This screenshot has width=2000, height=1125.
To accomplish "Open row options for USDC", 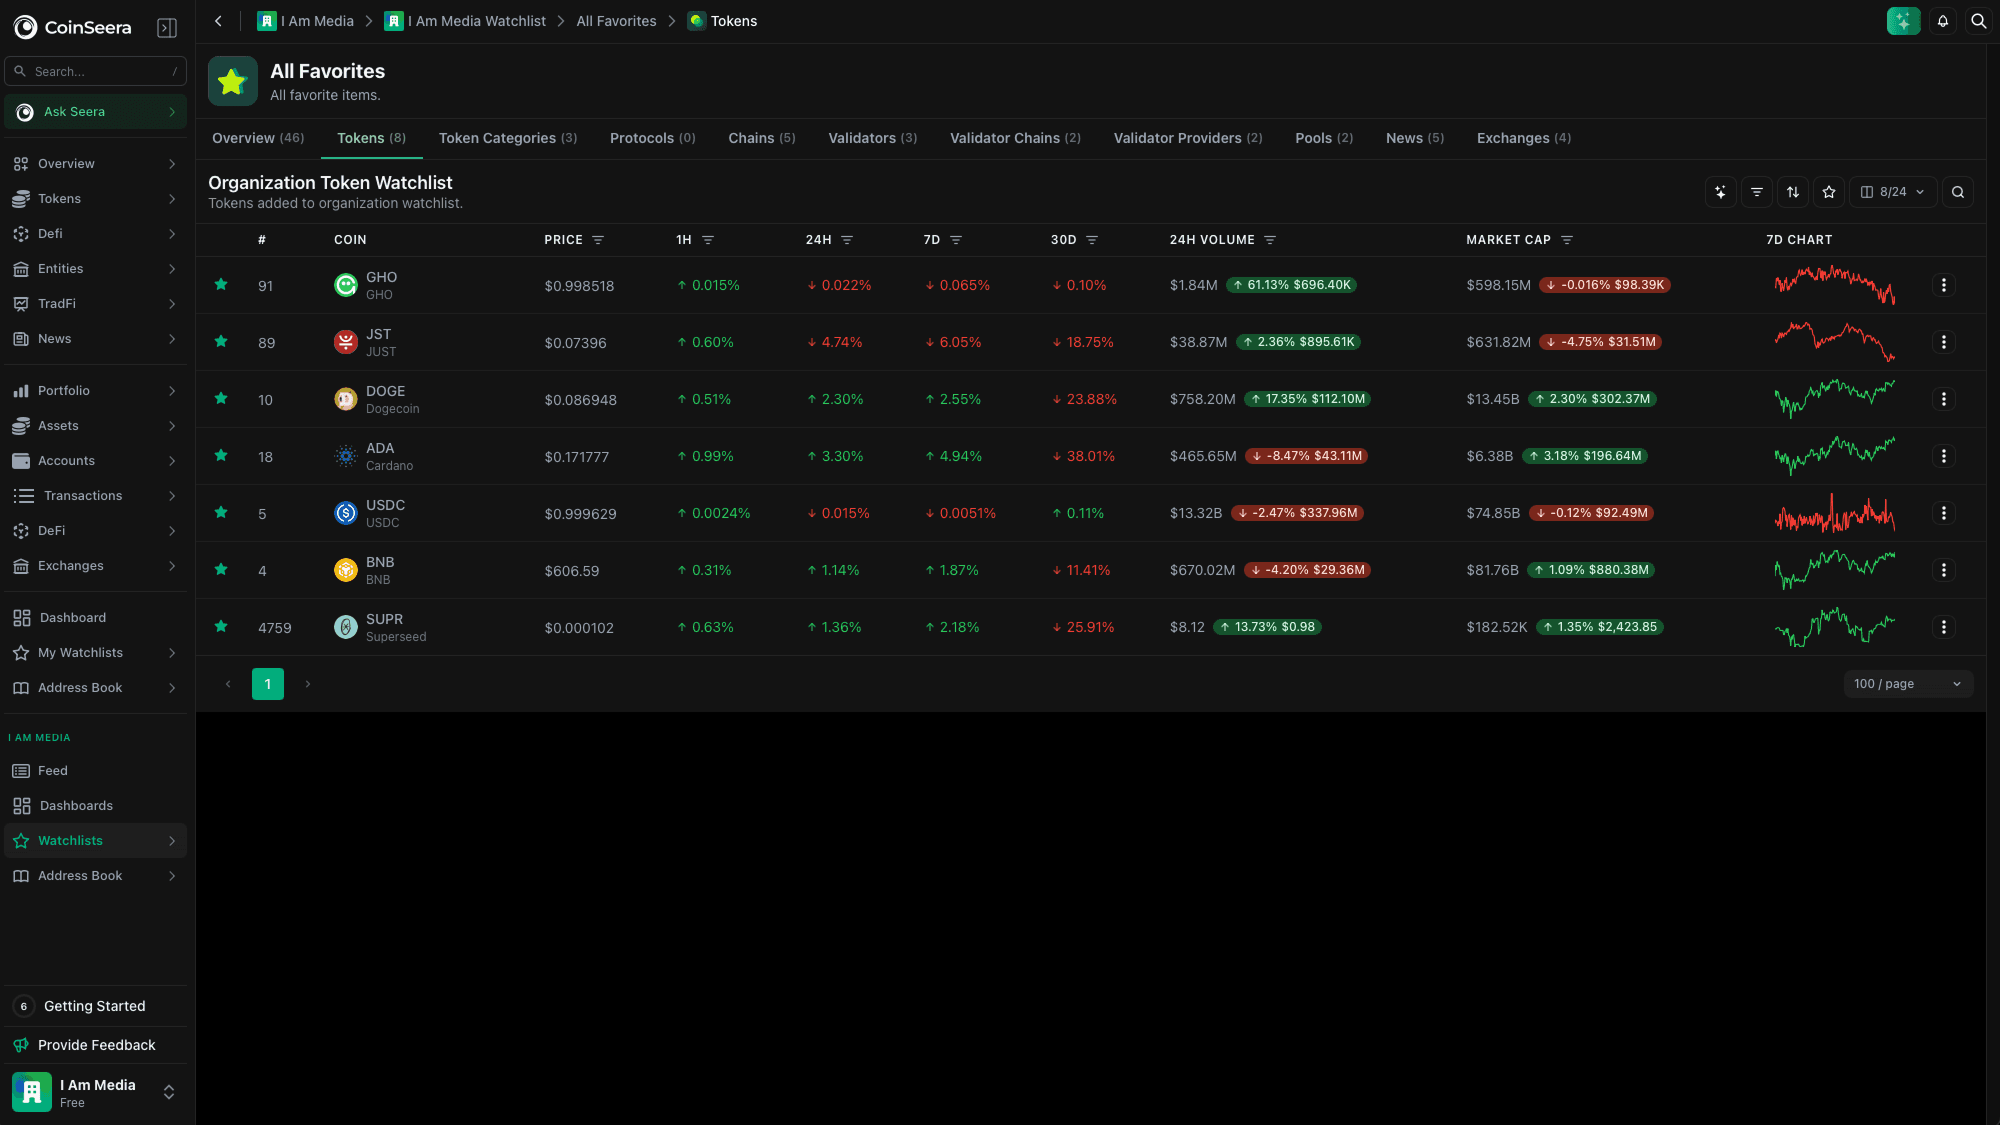I will point(1943,513).
